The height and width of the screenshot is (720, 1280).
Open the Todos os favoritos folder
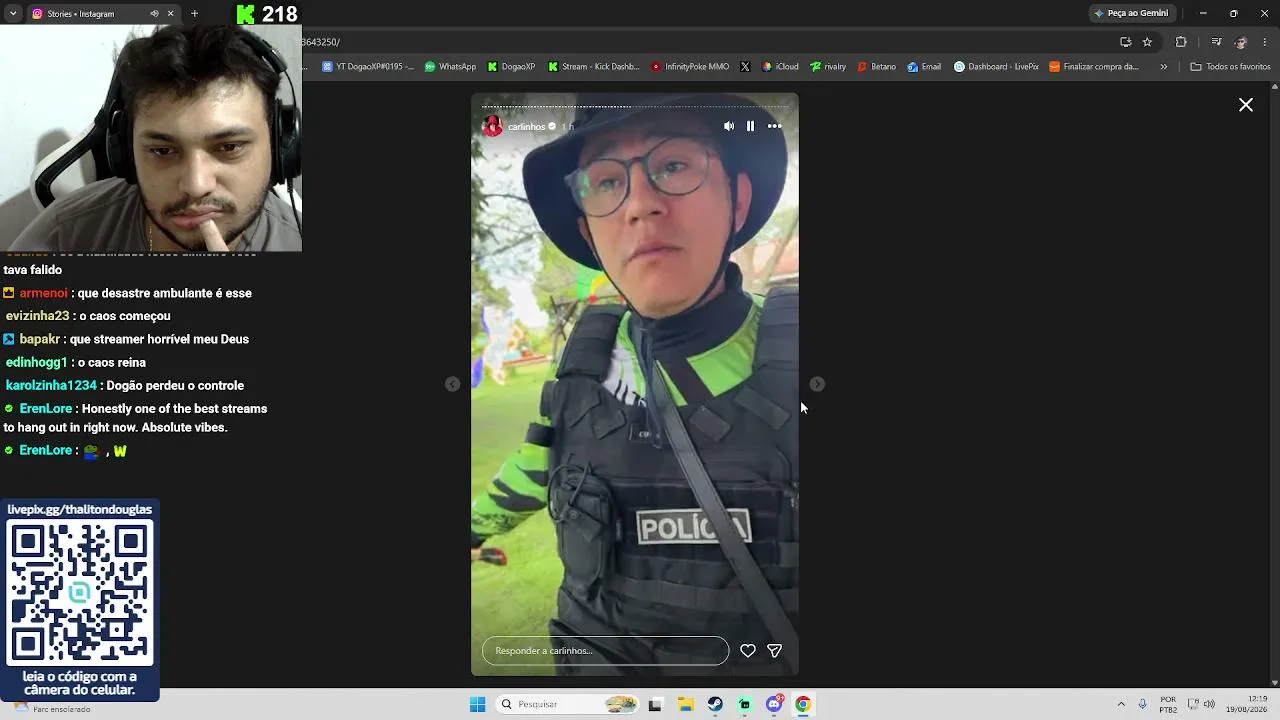point(1230,67)
